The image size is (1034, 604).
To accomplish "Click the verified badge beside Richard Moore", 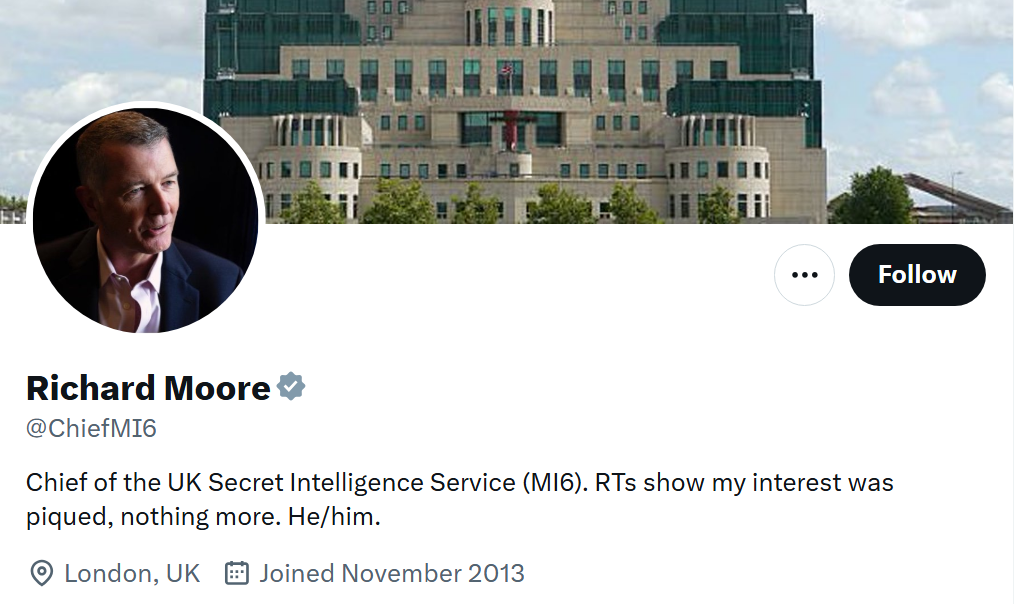I will [291, 387].
